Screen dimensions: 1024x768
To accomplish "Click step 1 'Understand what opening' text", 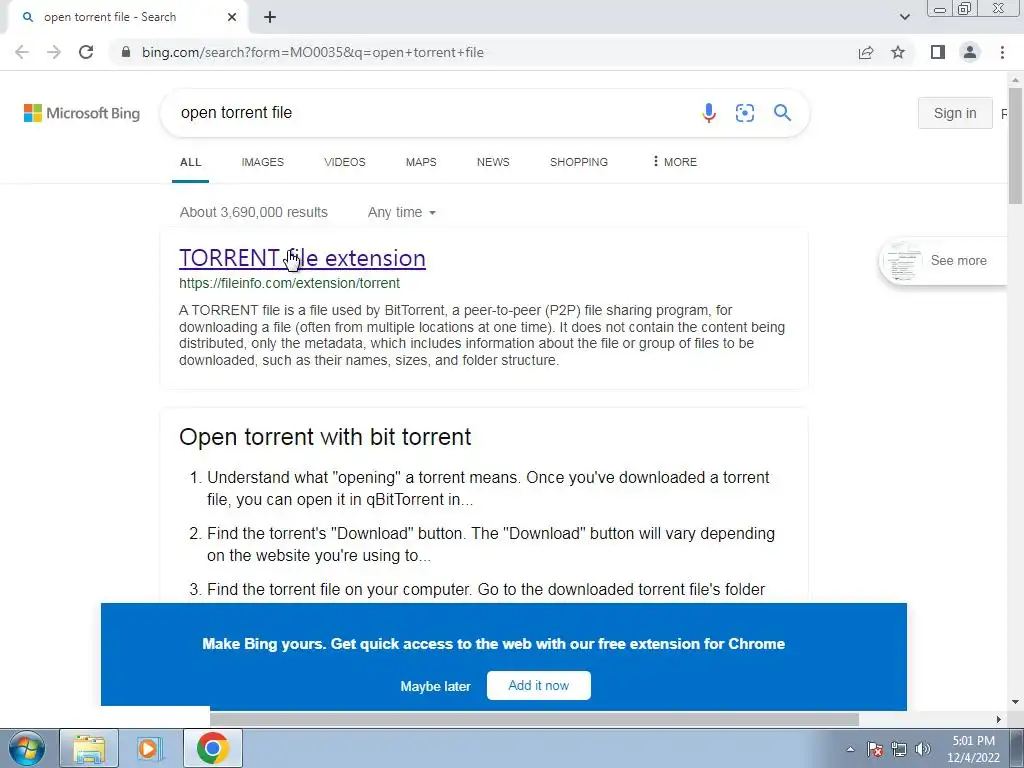I will click(488, 488).
